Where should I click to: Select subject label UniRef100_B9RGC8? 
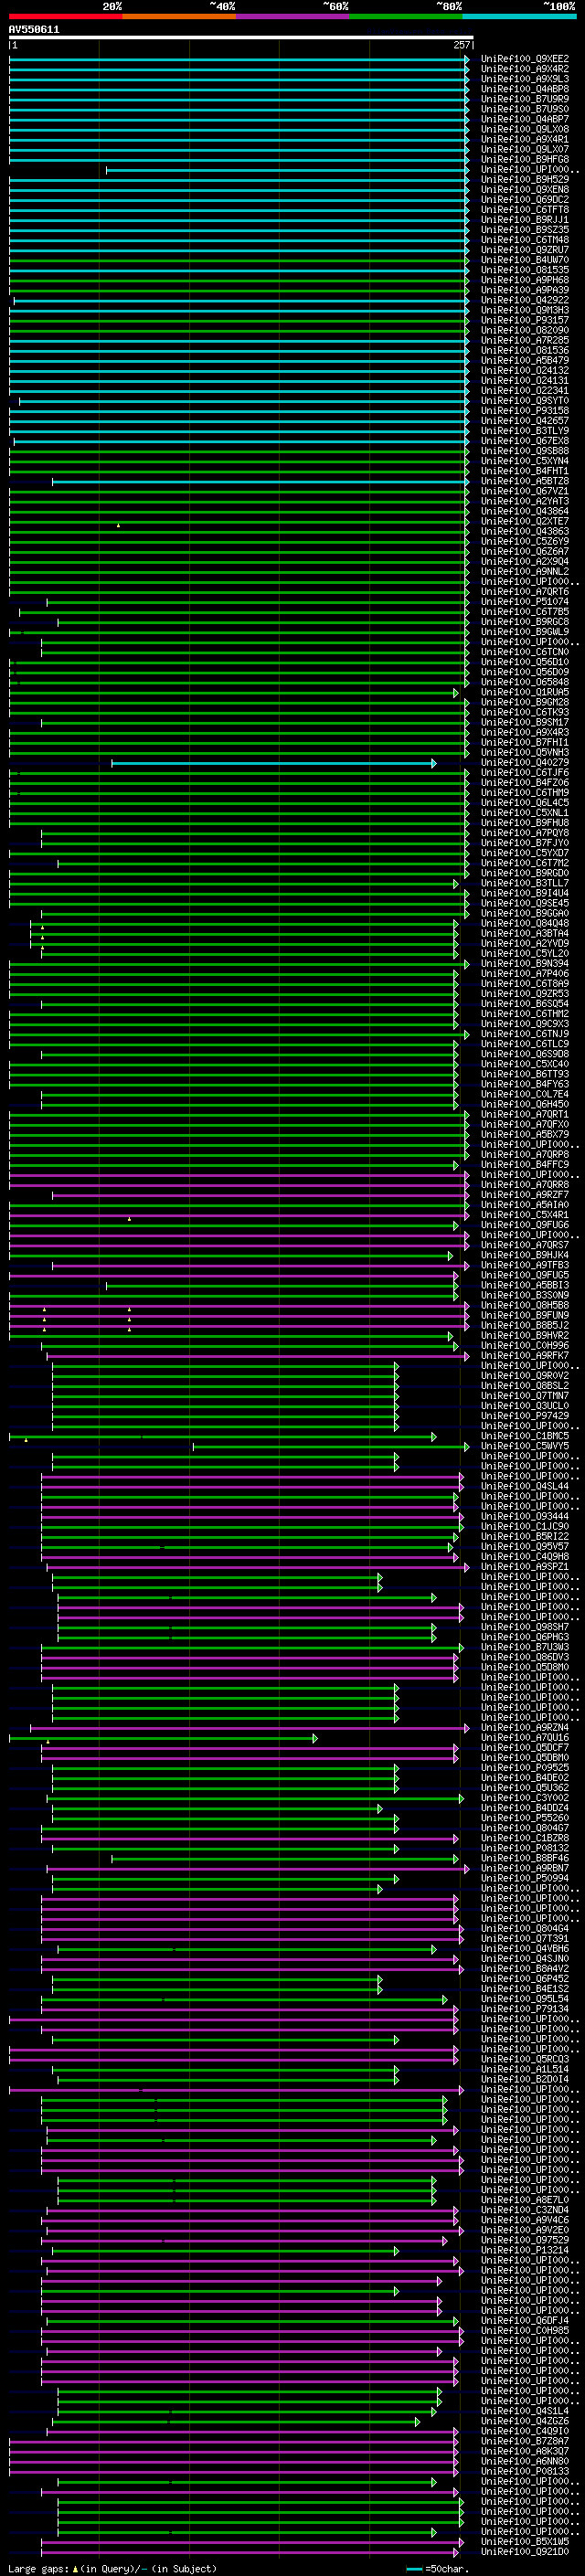coord(525,622)
